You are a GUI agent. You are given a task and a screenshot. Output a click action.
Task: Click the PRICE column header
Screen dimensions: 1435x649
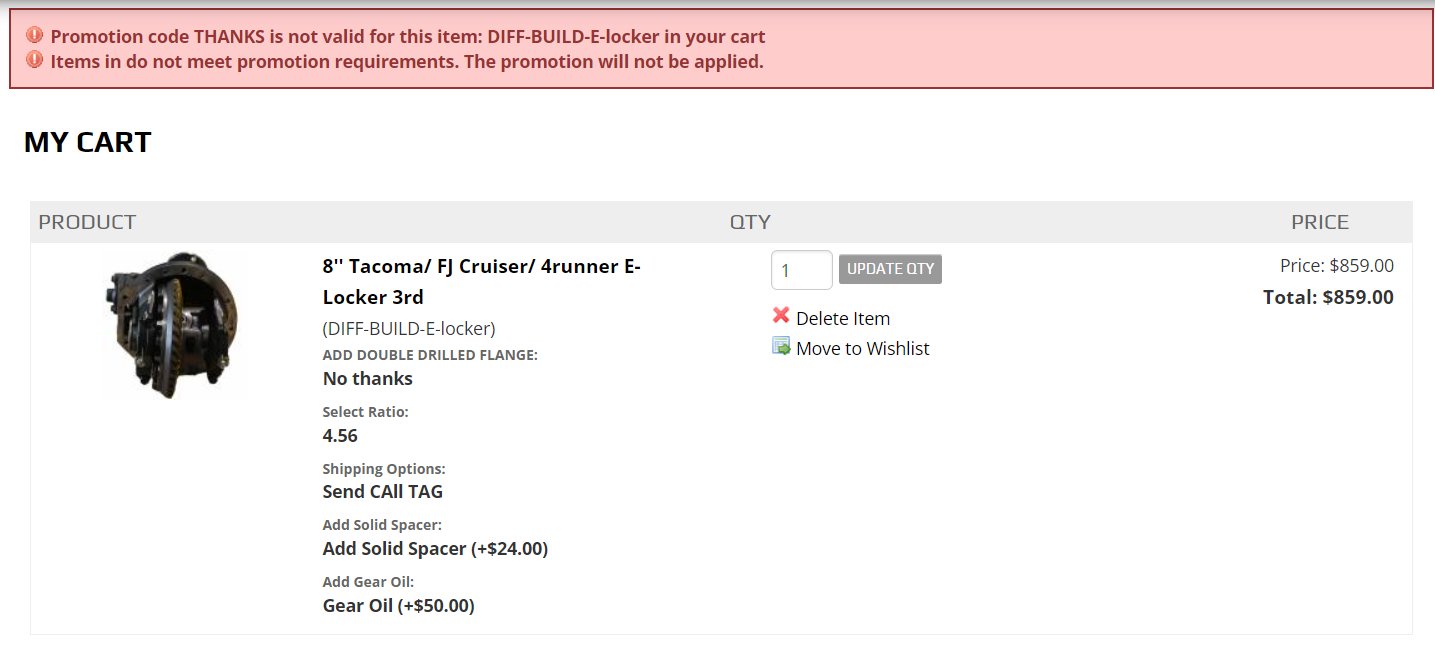click(1320, 222)
